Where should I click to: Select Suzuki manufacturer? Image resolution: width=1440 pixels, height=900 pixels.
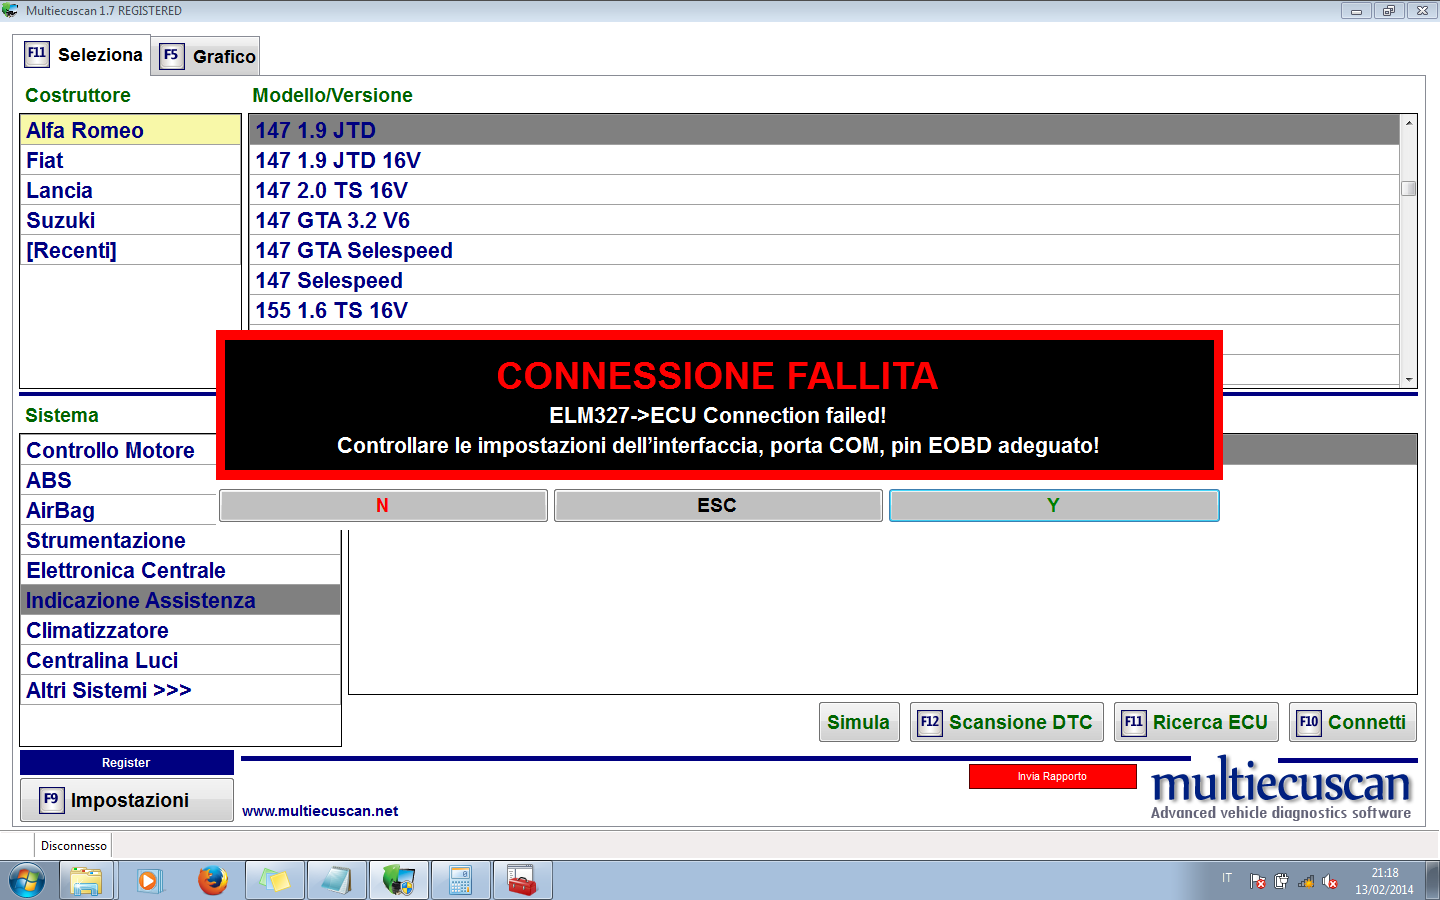[130, 220]
